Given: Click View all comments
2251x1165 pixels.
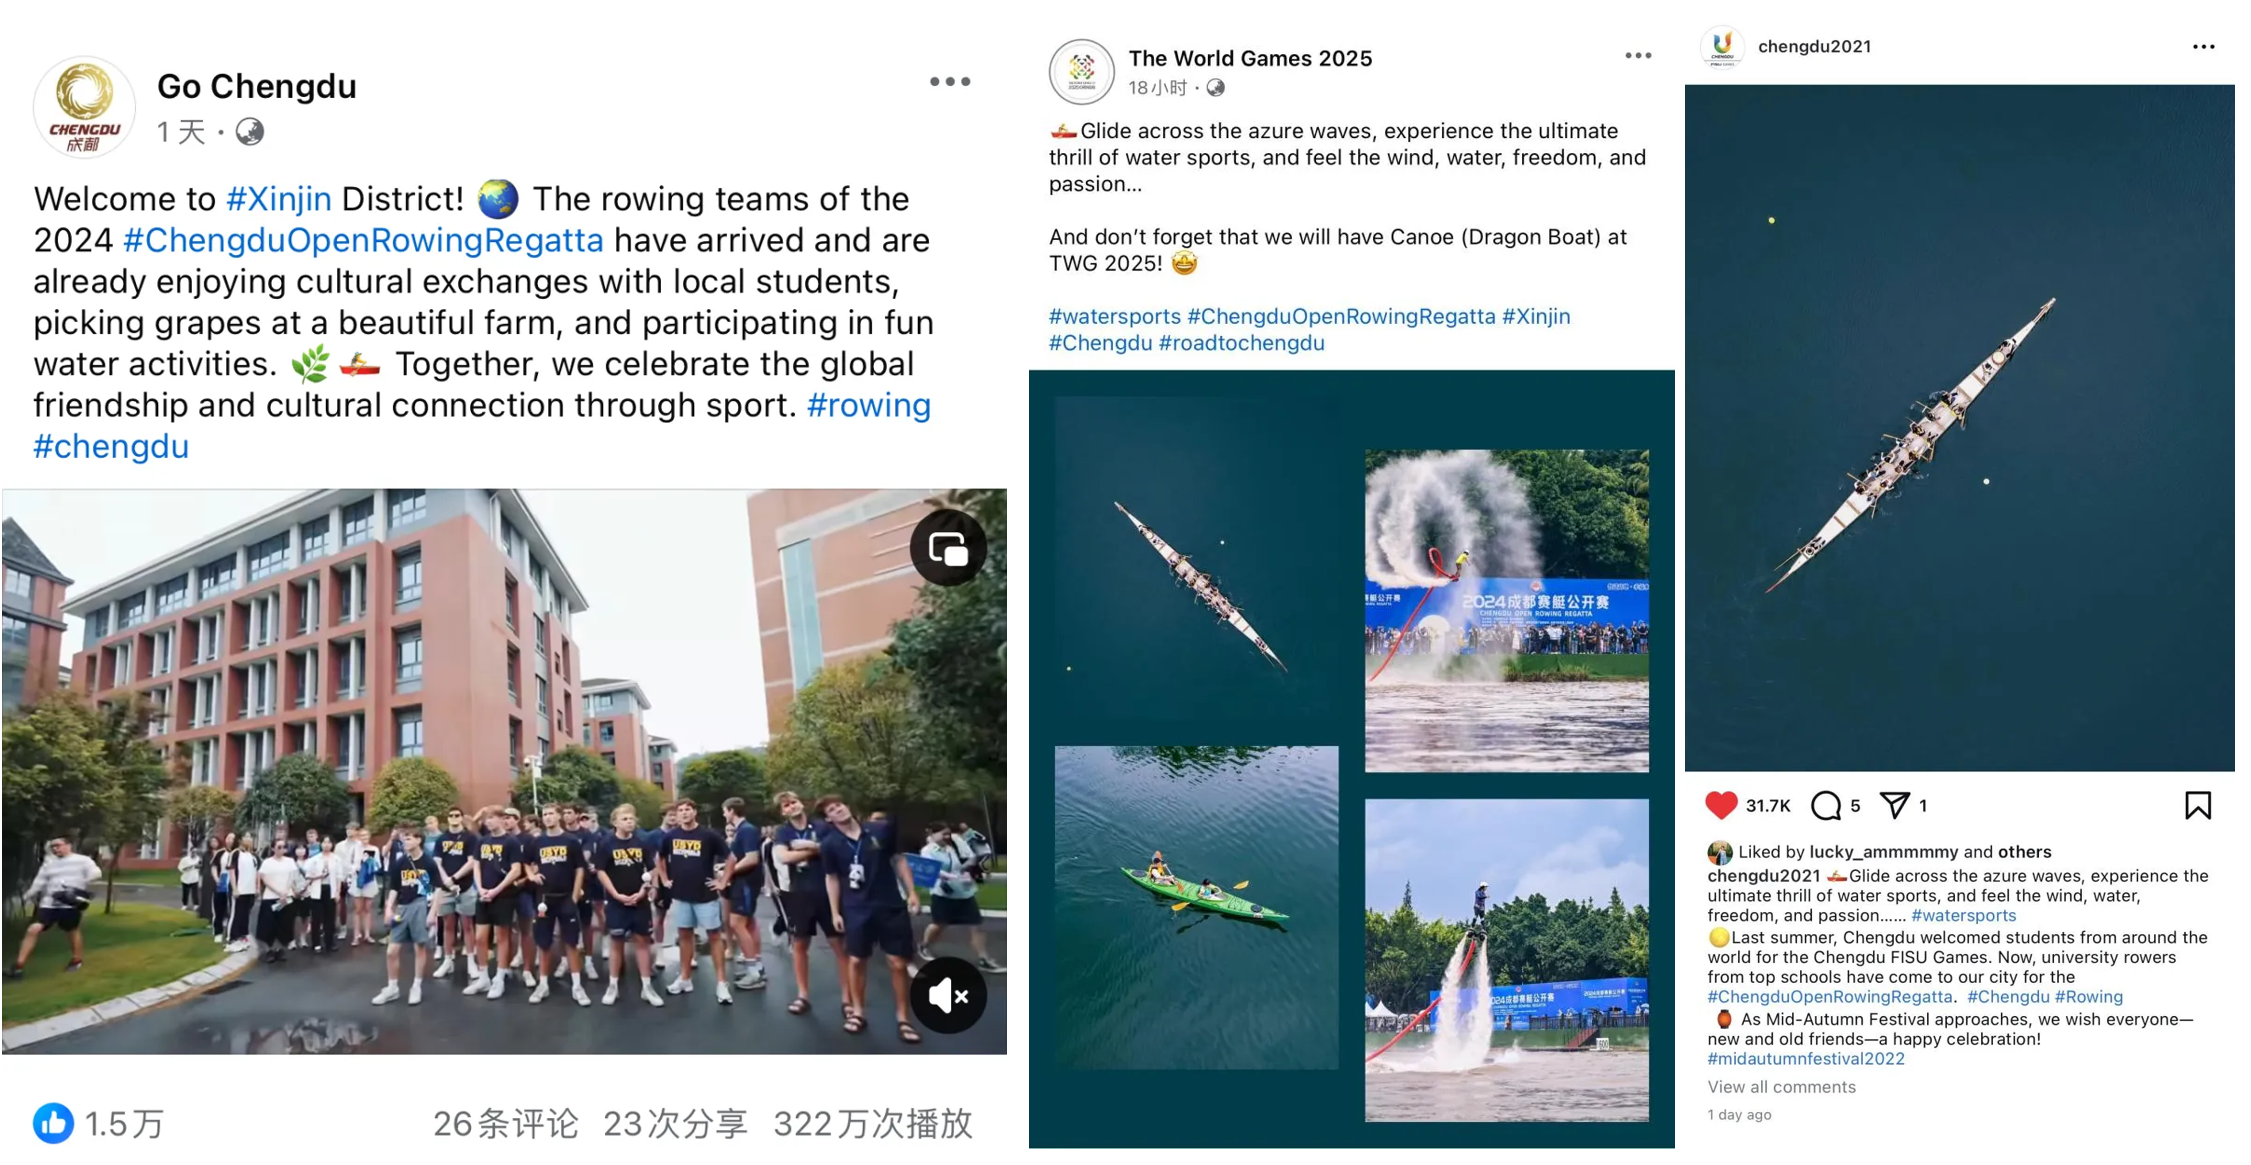Looking at the screenshot, I should [x=1781, y=1087].
